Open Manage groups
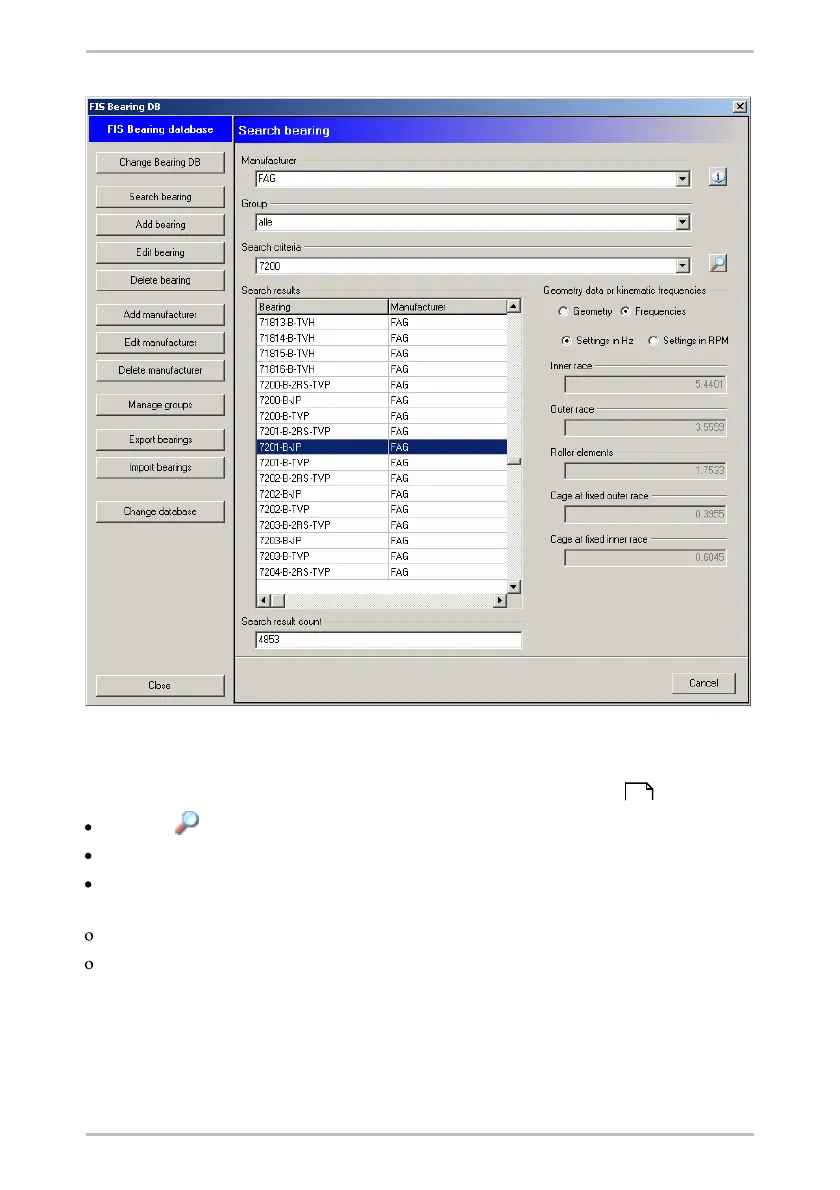Screen dimensions: 840x1190 (160, 405)
